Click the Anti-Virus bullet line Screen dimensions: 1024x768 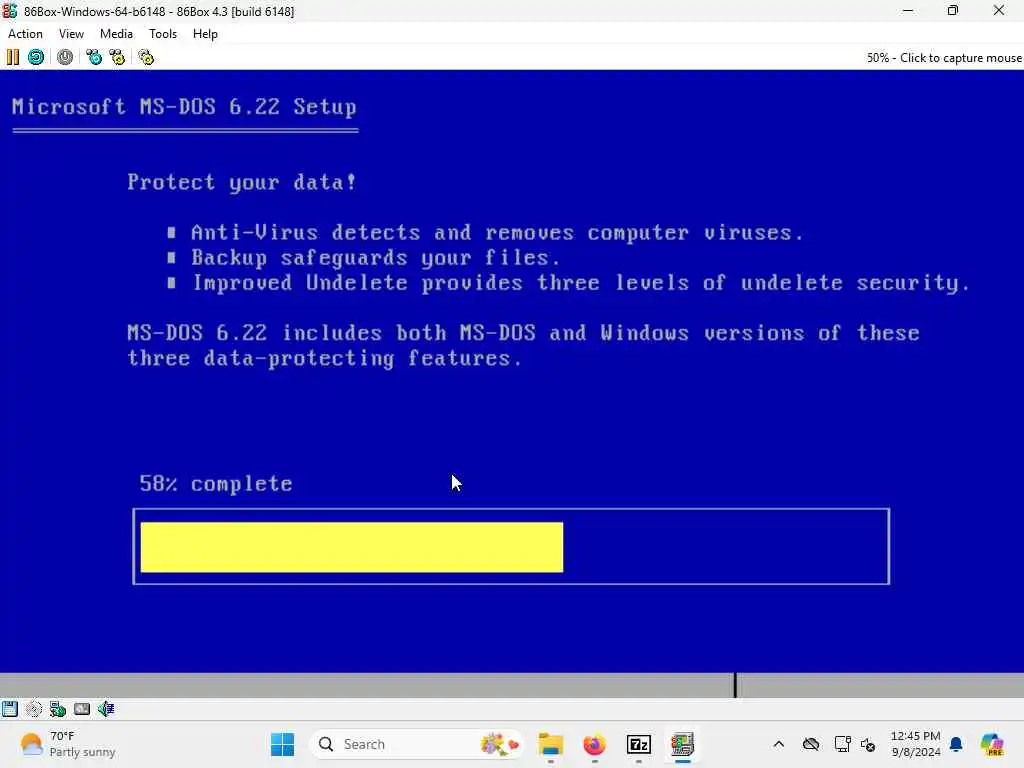click(485, 232)
